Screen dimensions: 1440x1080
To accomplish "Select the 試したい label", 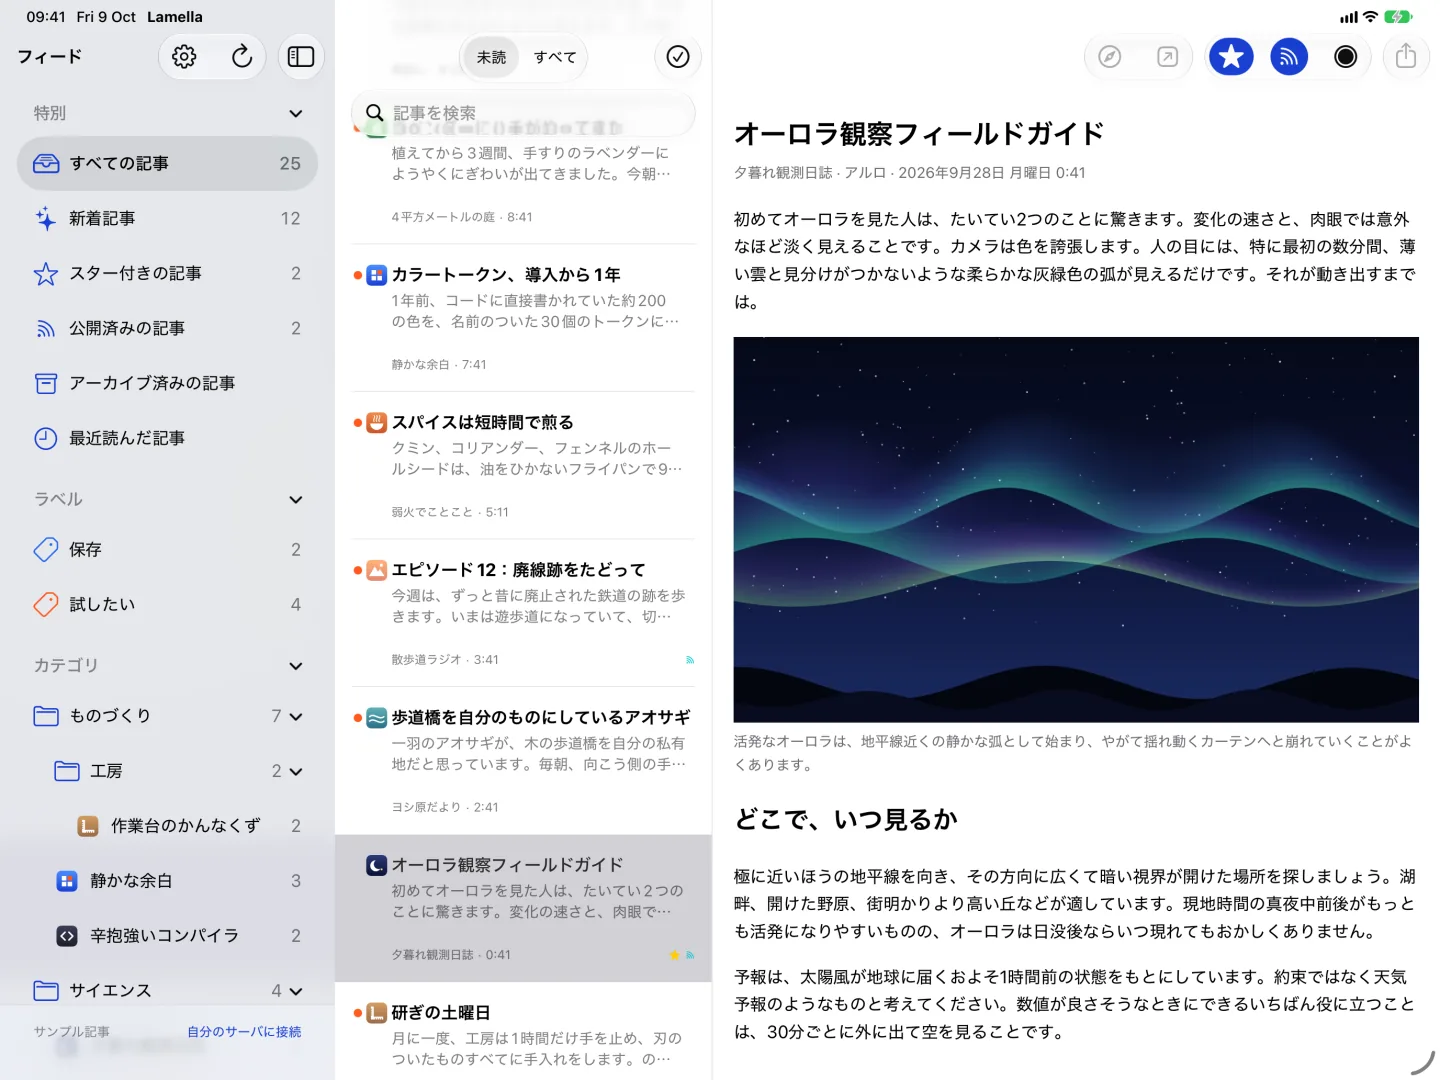I will click(x=168, y=604).
